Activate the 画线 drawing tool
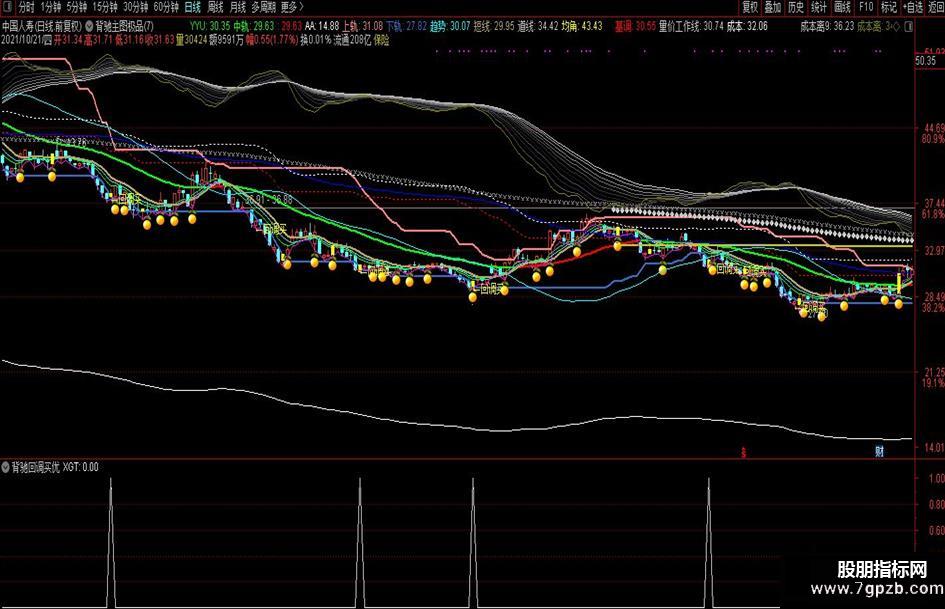The width and height of the screenshot is (945, 609). click(x=842, y=7)
